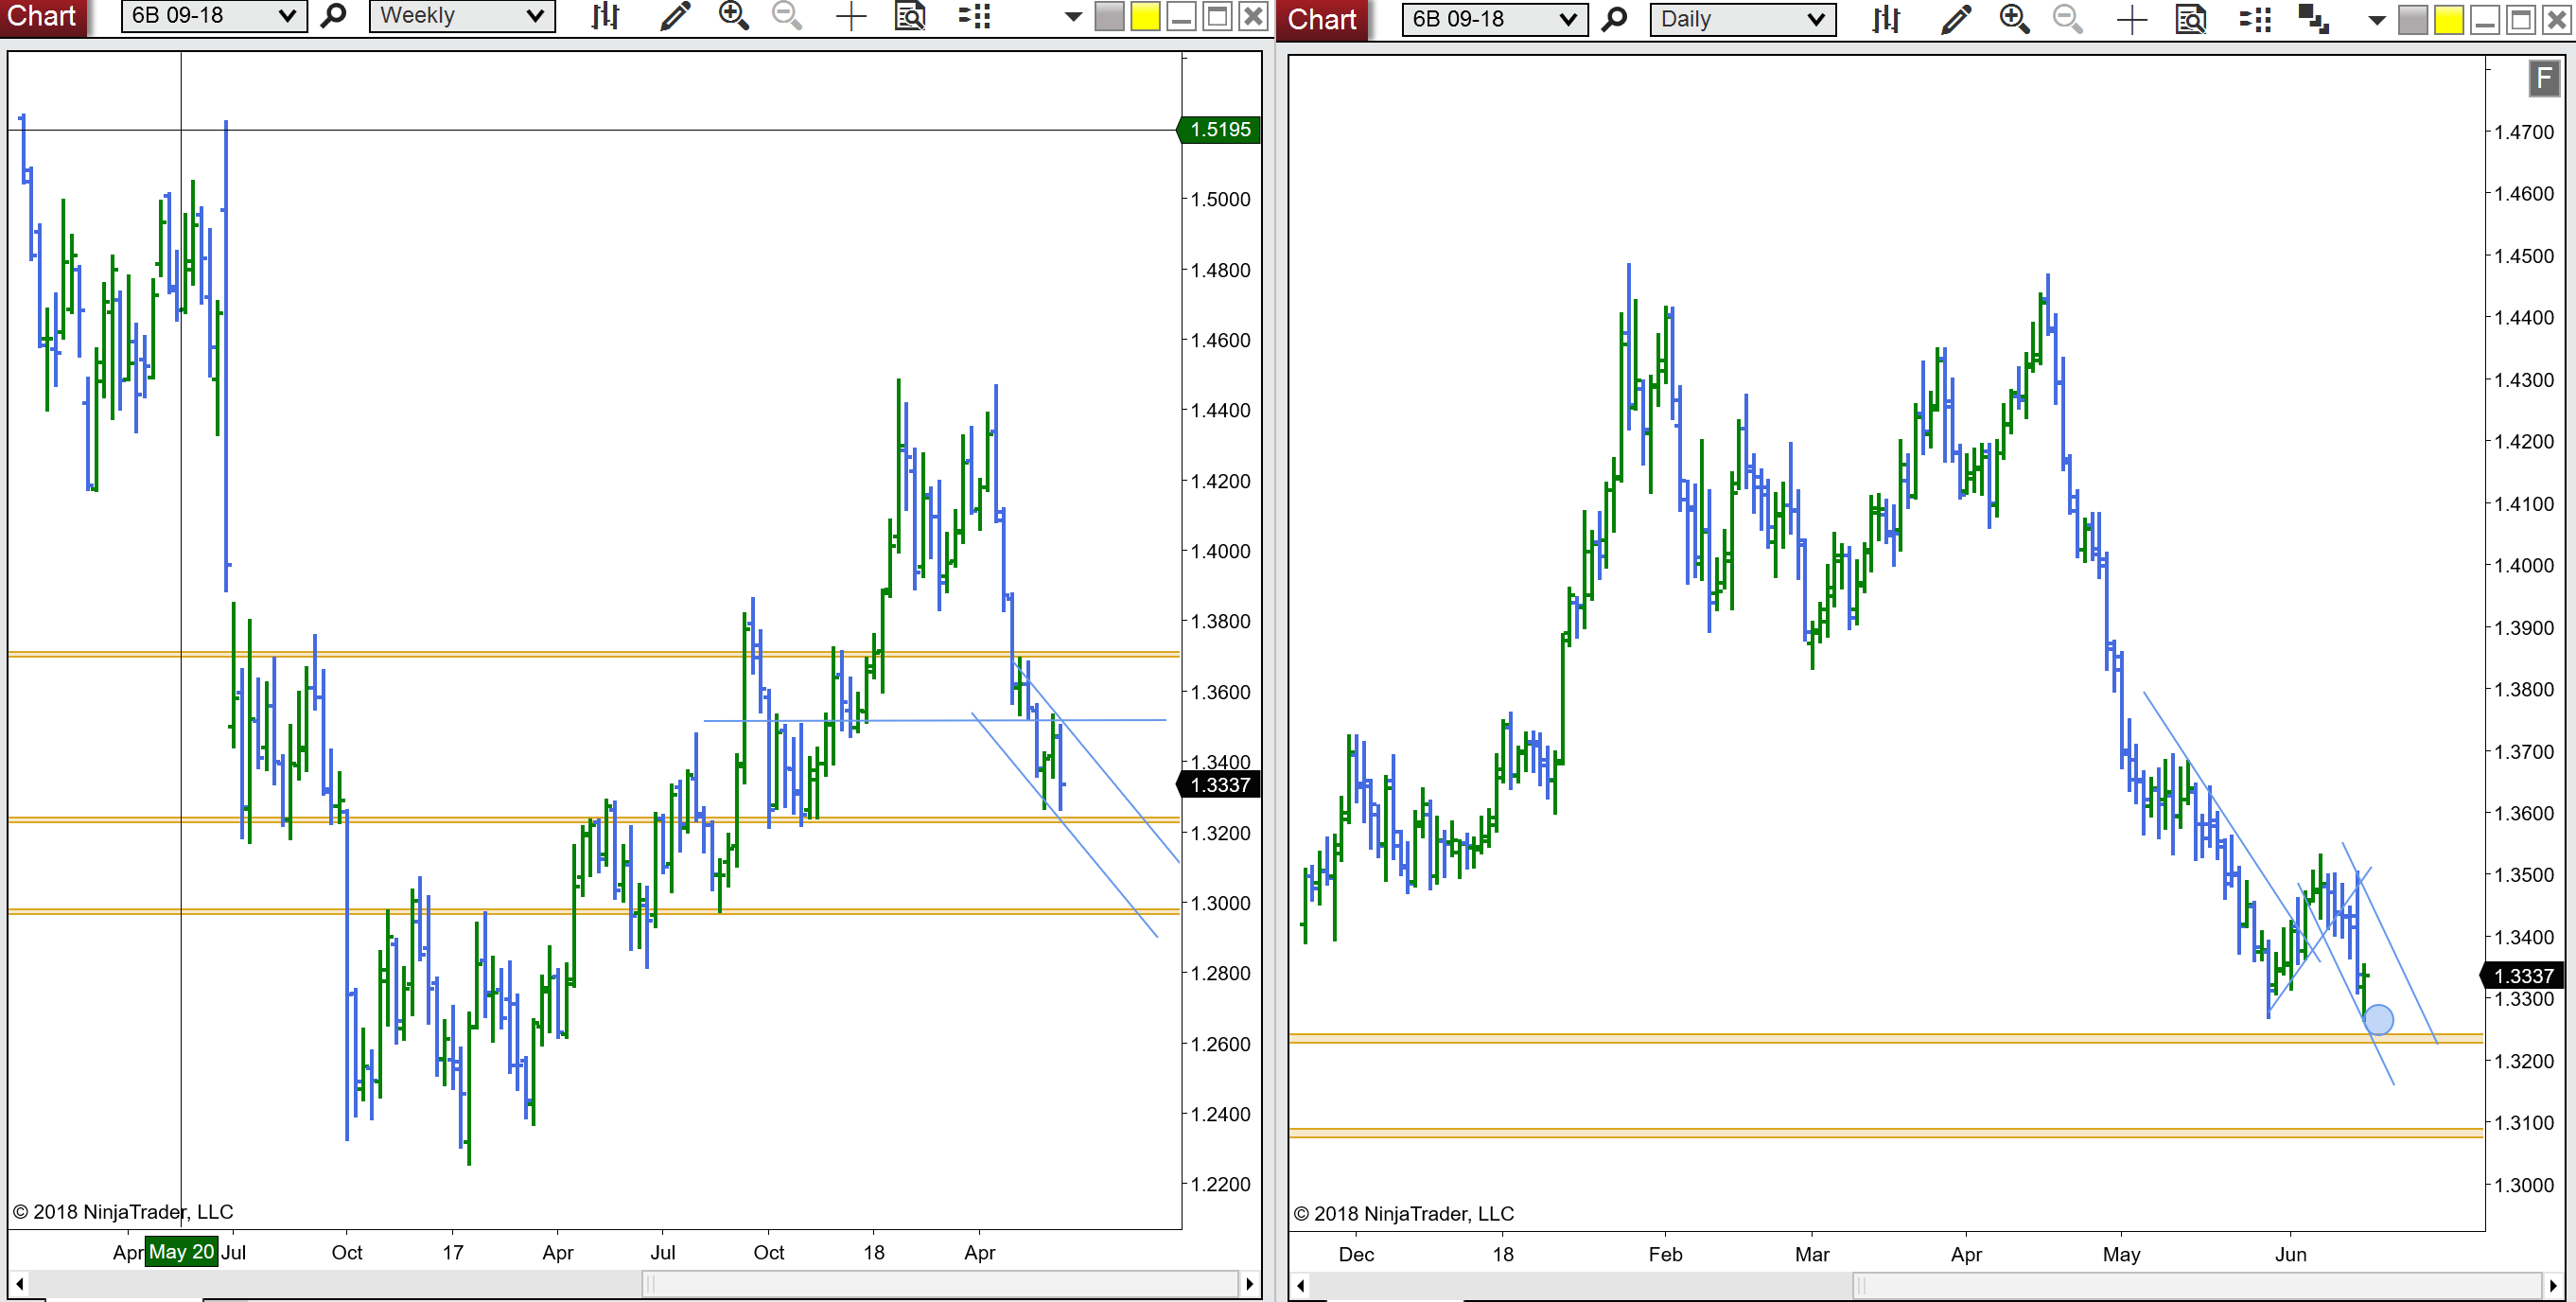
Task: Expand the toolbar overflow arrow in Daily chart
Action: tap(2377, 20)
